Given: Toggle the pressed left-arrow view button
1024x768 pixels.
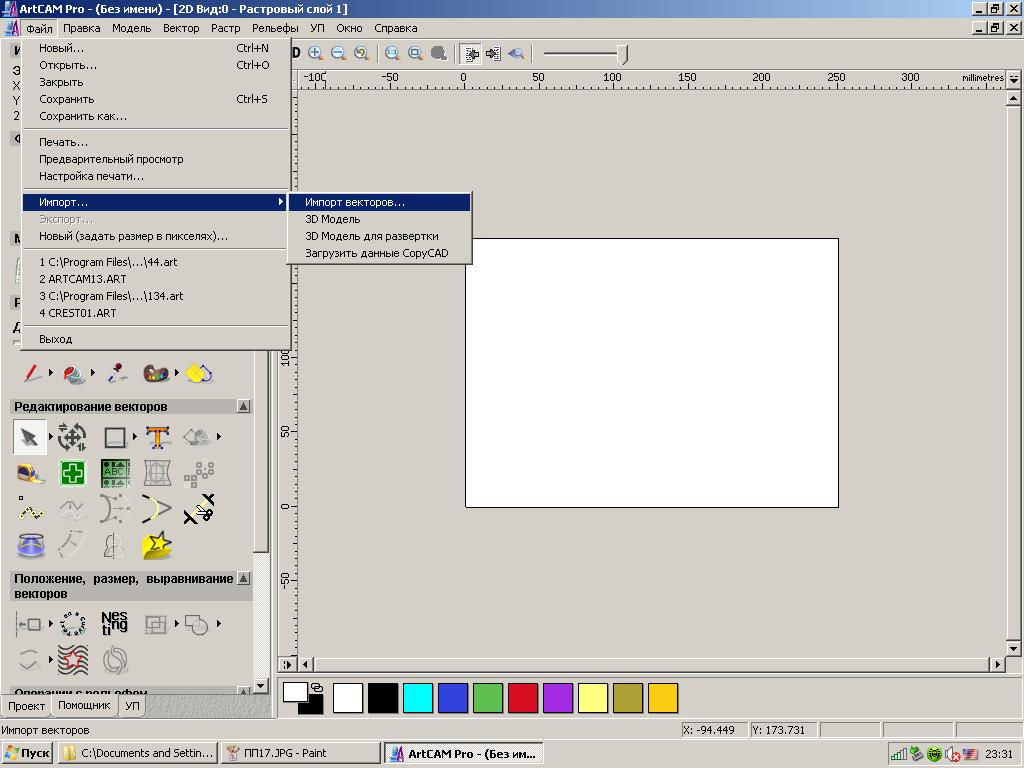Looking at the screenshot, I should pyautogui.click(x=470, y=54).
